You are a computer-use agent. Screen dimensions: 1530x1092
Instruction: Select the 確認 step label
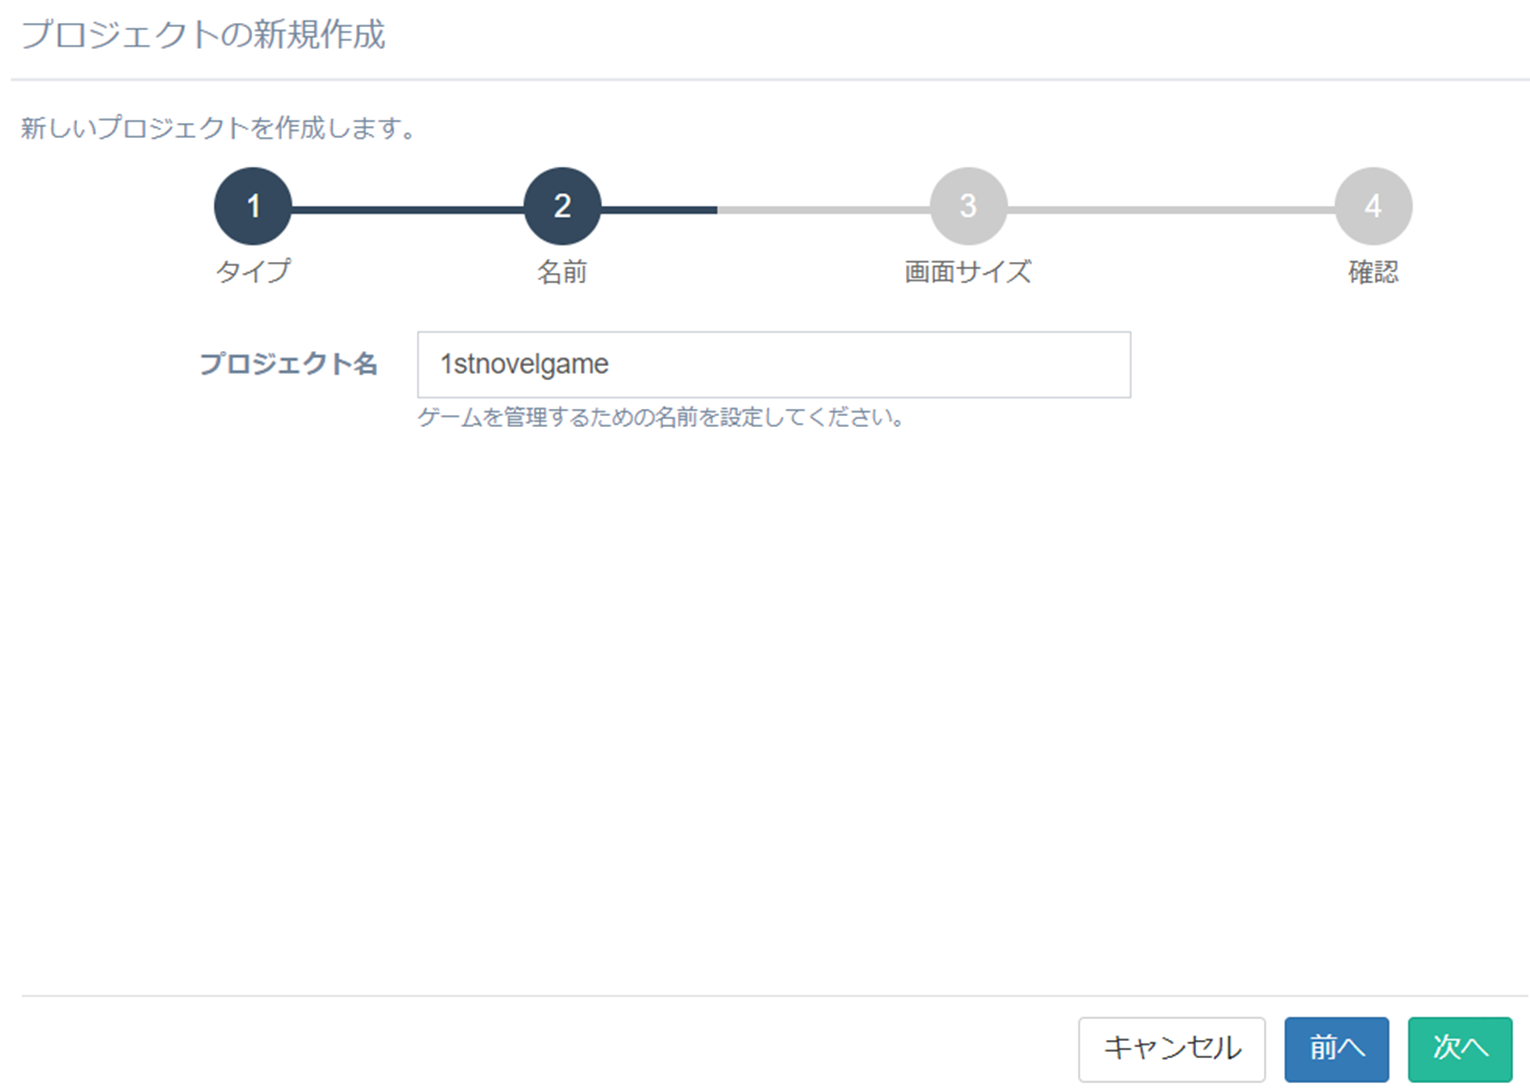1372,271
